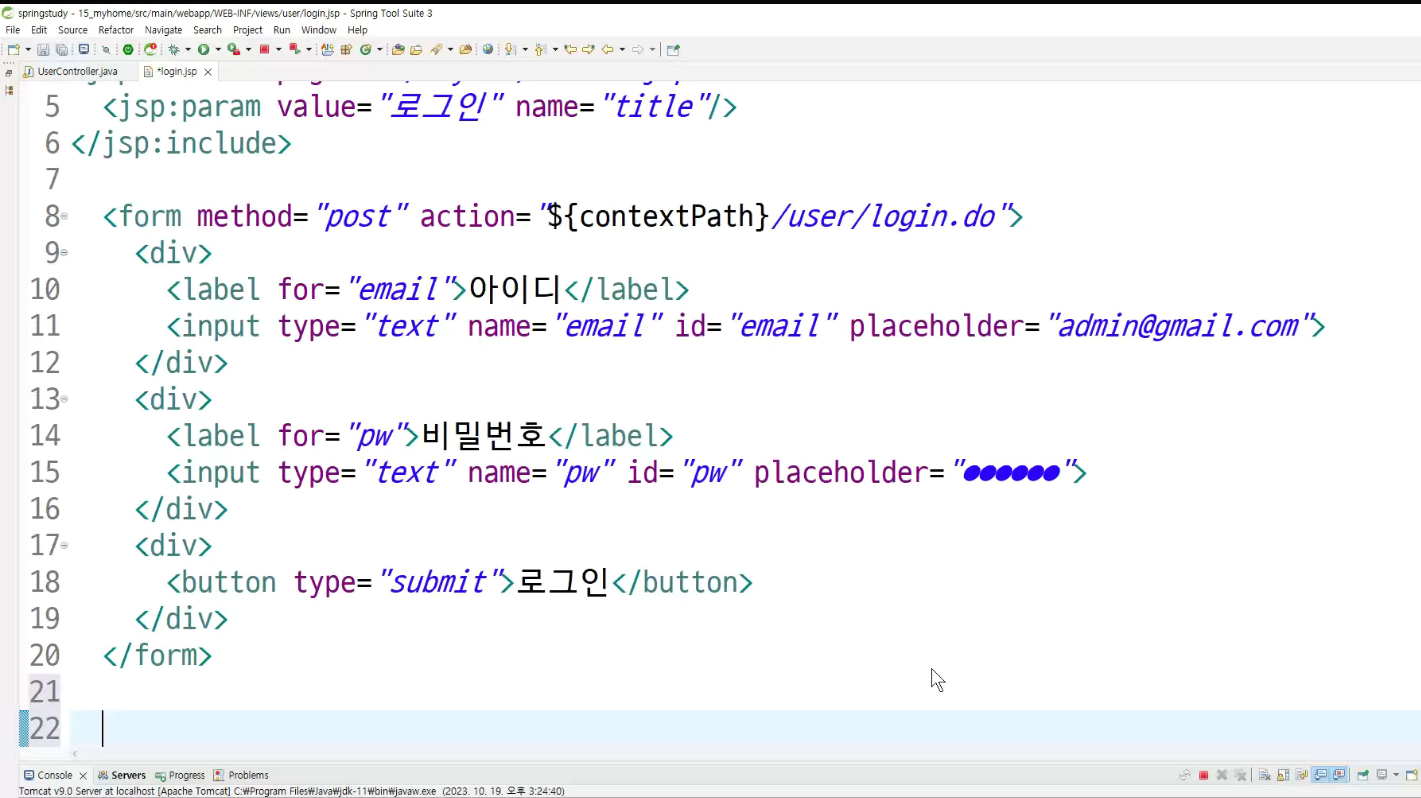Screen dimensions: 1421x798
Task: Click the contextPath expression on line 8
Action: point(658,216)
